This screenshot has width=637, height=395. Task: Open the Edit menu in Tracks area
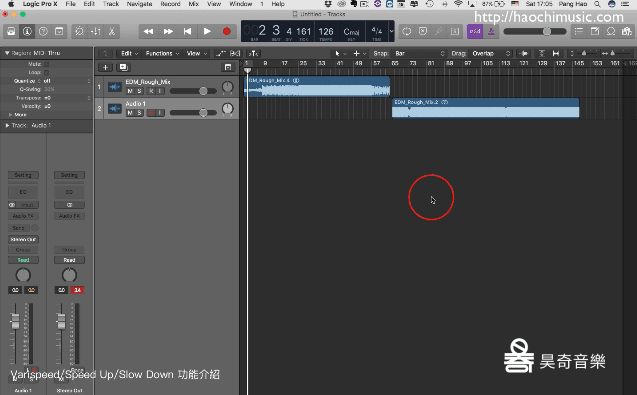tap(129, 53)
